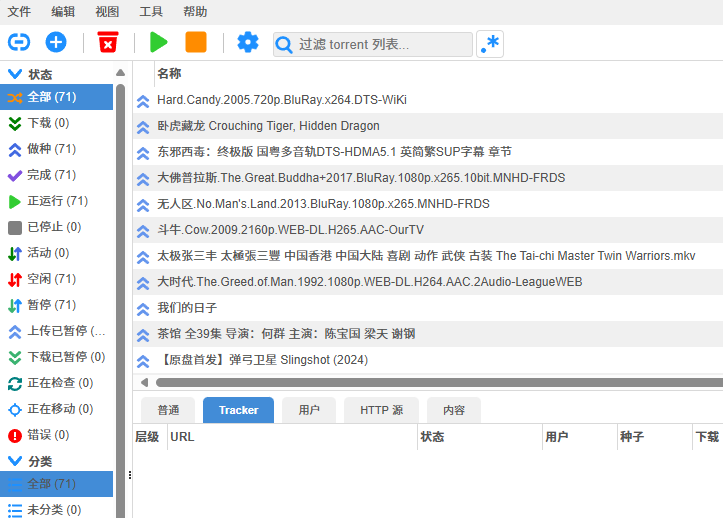Collapse the 状态 section chevron
The image size is (723, 518).
(x=14, y=74)
